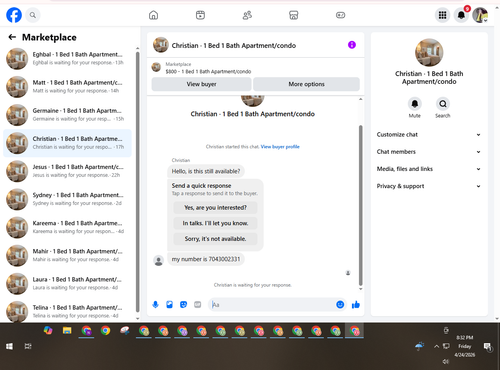This screenshot has width=500, height=370.
Task: Open the Kareema conversation
Action: click(67, 227)
